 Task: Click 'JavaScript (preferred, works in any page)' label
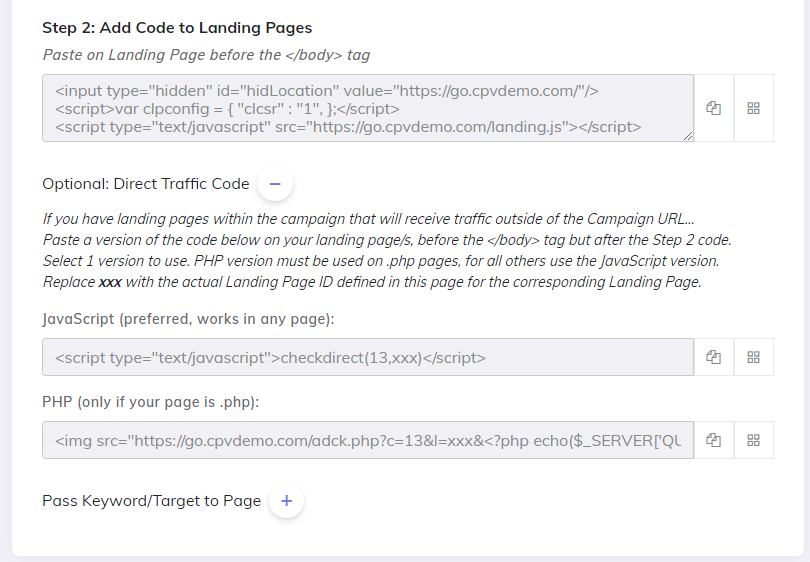point(188,320)
